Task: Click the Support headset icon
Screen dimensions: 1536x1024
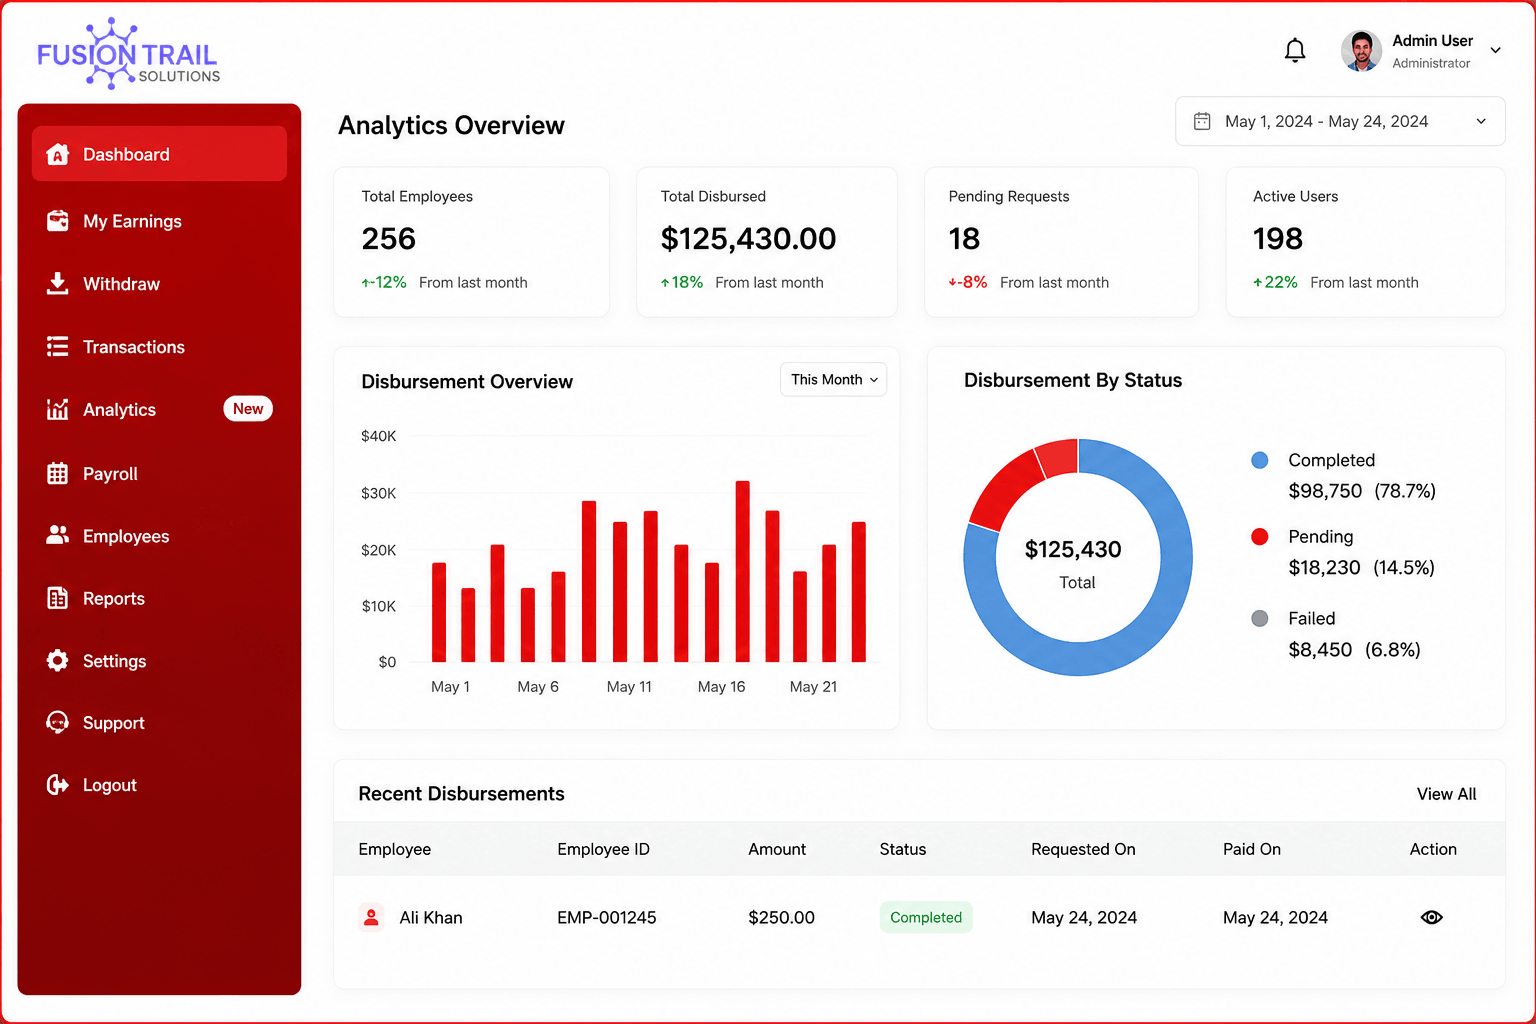Action: (58, 723)
